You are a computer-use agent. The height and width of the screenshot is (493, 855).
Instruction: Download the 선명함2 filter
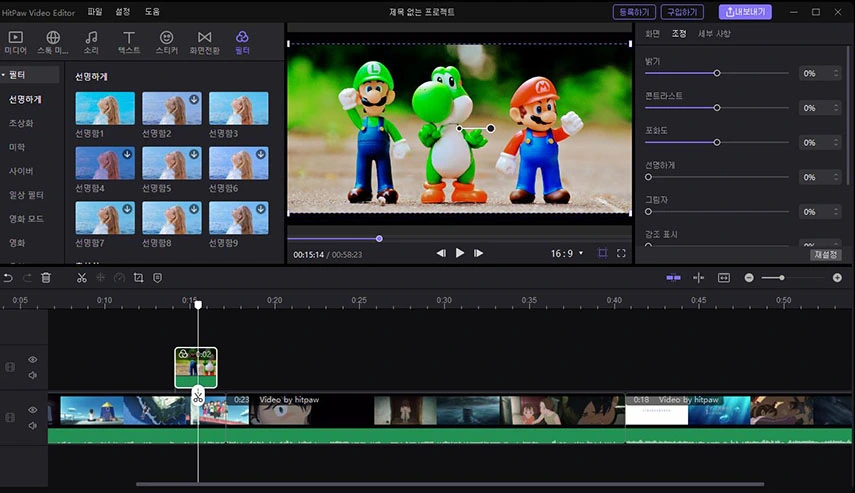click(x=194, y=99)
